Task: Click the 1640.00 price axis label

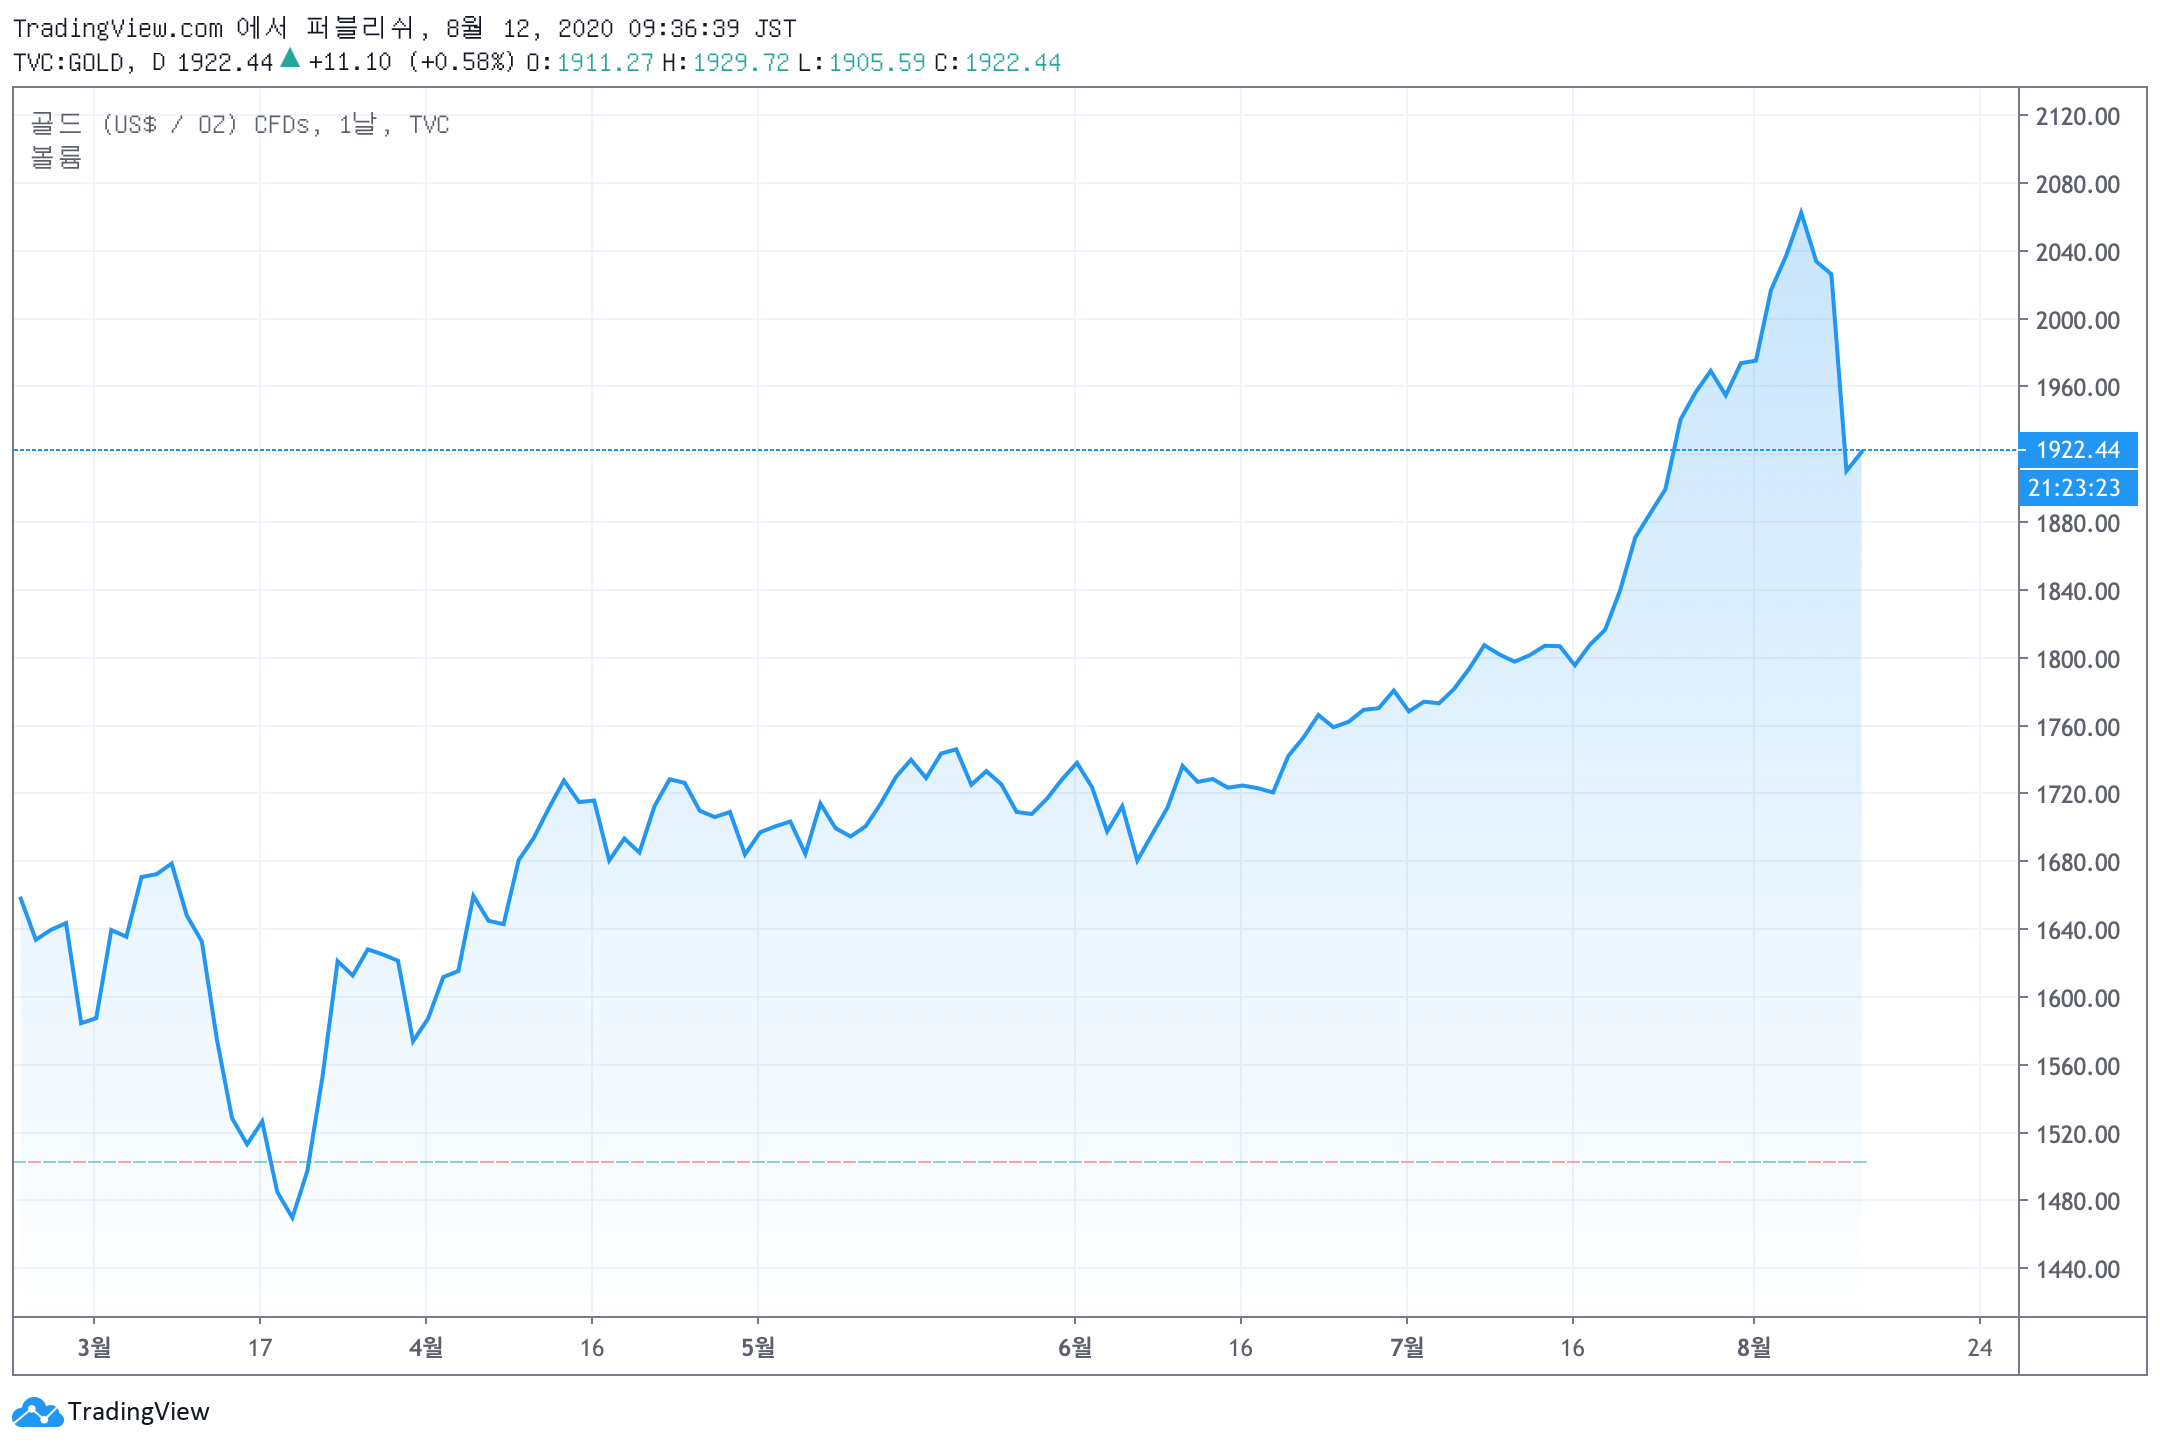Action: tap(2078, 931)
